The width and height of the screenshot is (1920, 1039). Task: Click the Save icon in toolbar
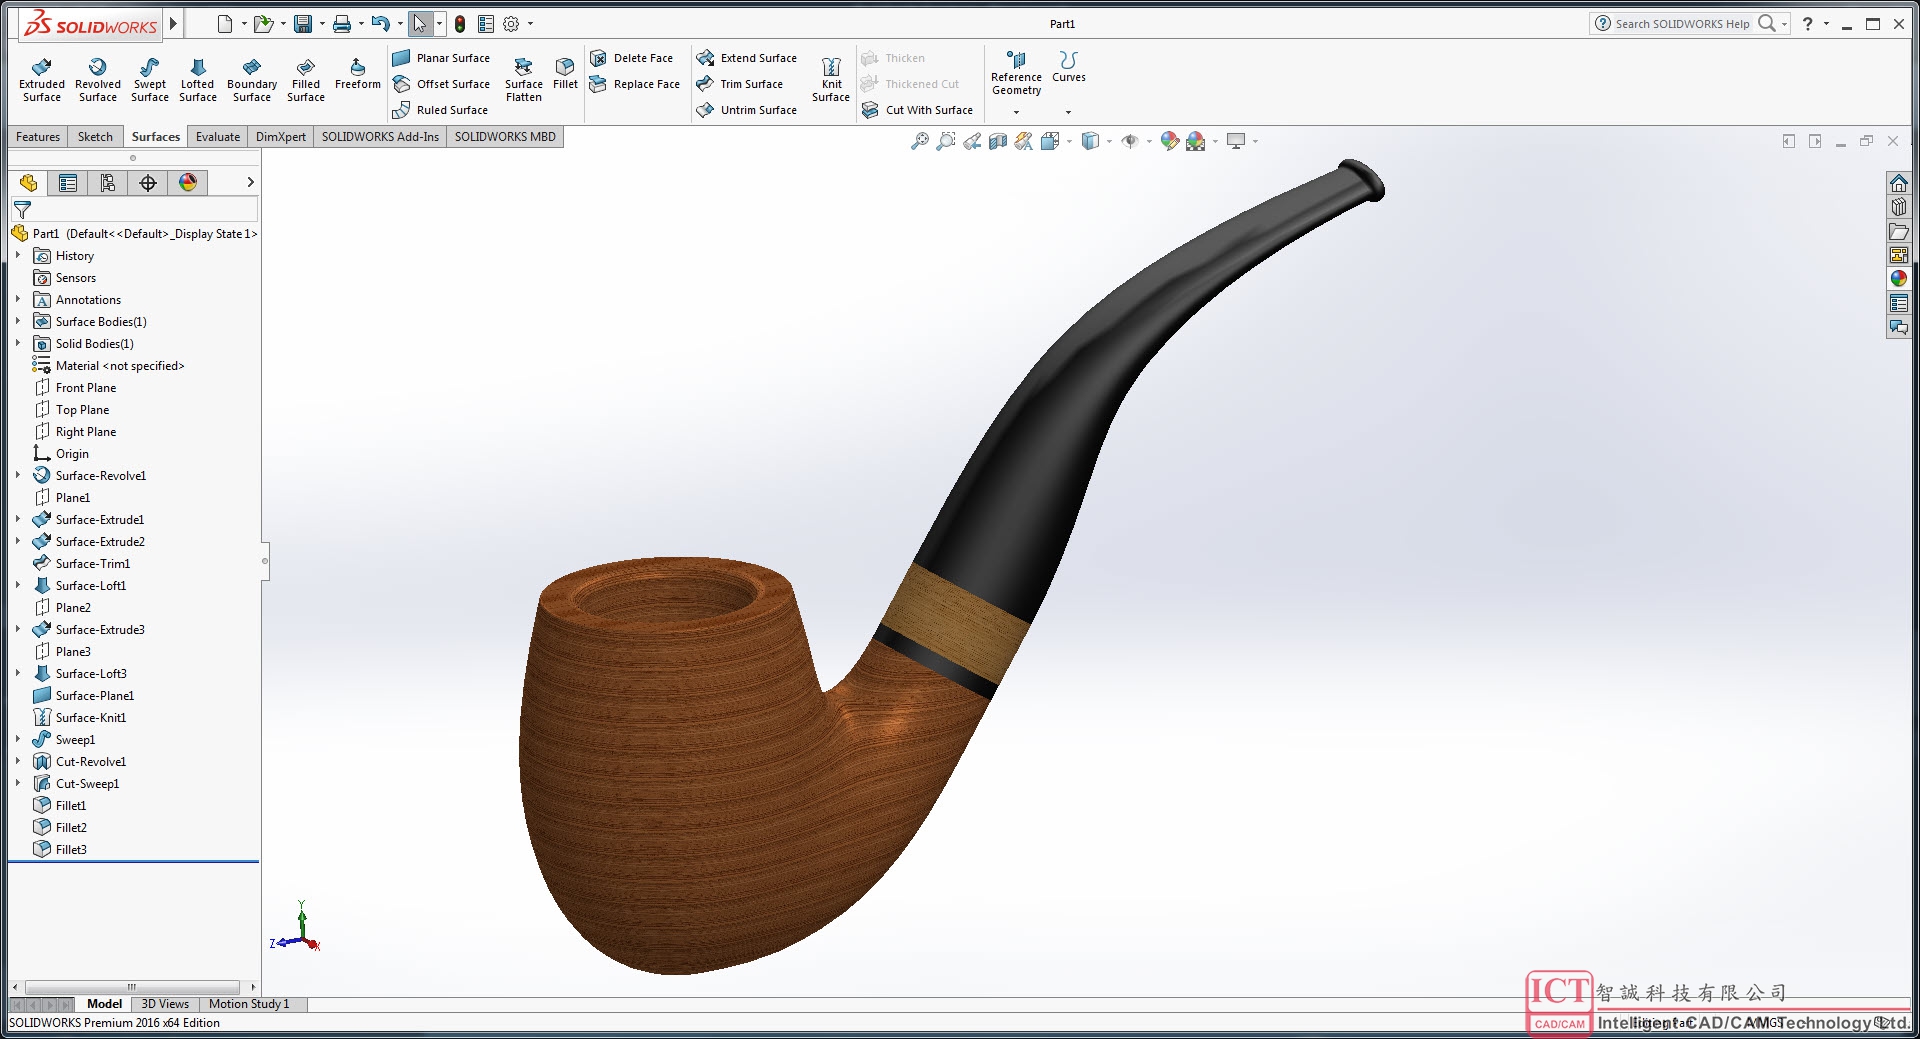[x=303, y=24]
